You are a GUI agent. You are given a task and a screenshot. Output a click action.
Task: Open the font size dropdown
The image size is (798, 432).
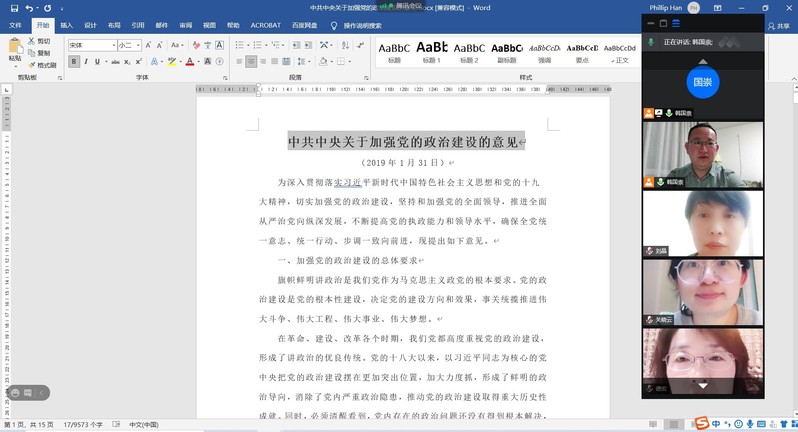140,45
